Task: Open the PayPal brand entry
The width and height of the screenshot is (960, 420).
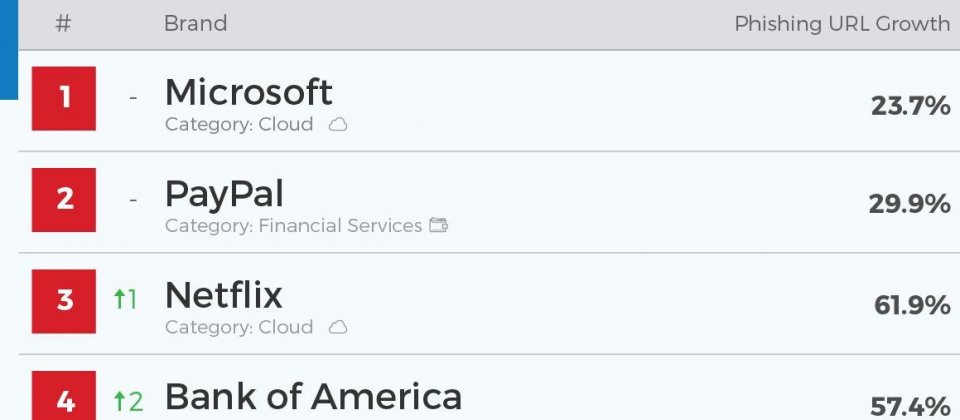Action: pyautogui.click(x=224, y=195)
